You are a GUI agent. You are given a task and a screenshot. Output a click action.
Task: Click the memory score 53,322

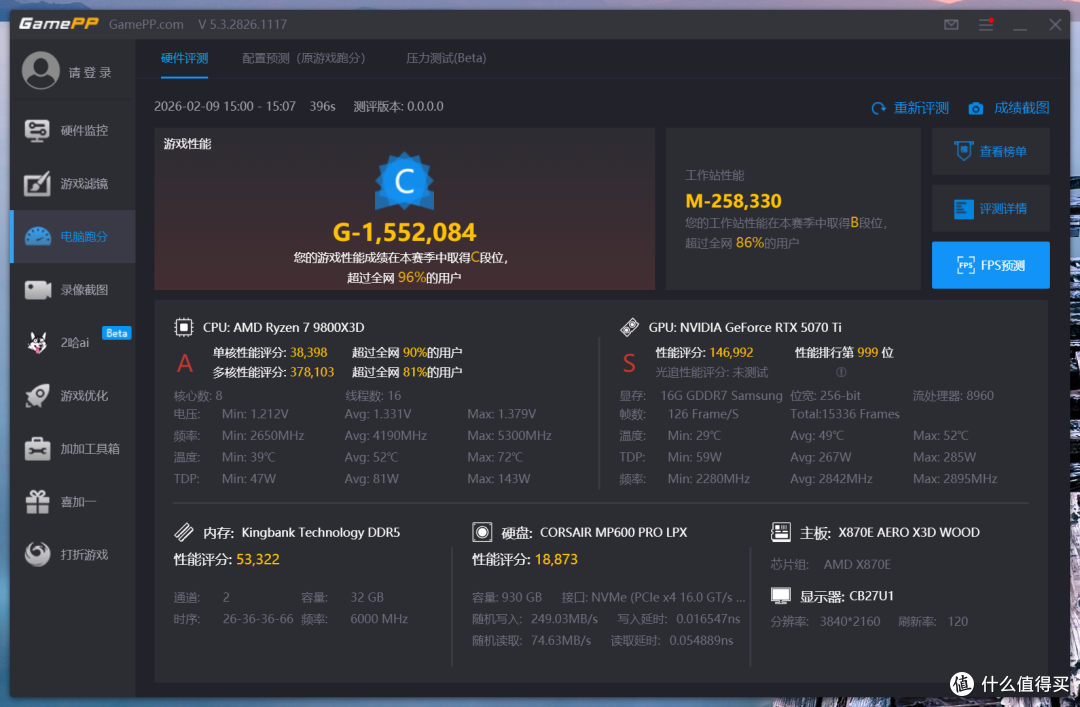258,560
